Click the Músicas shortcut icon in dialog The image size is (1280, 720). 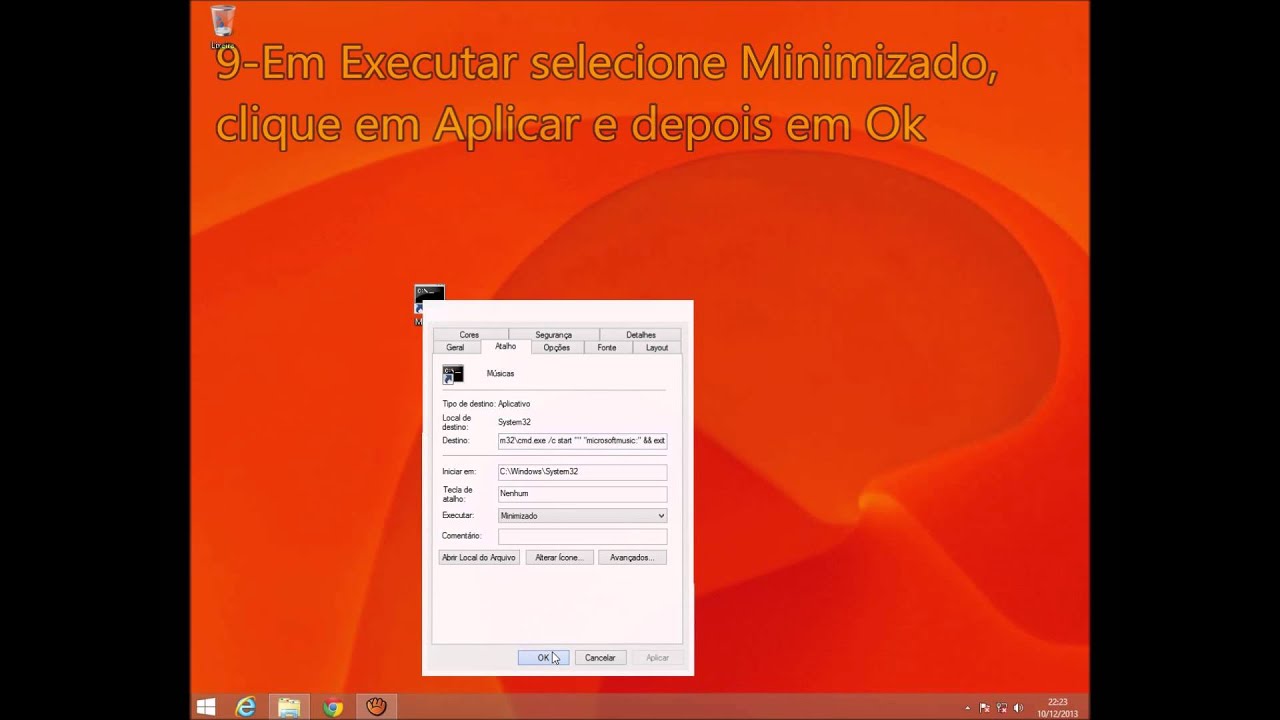coord(453,374)
